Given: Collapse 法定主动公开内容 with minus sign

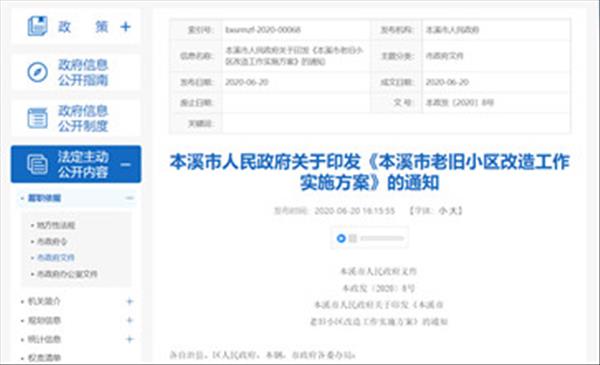Looking at the screenshot, I should click(126, 165).
